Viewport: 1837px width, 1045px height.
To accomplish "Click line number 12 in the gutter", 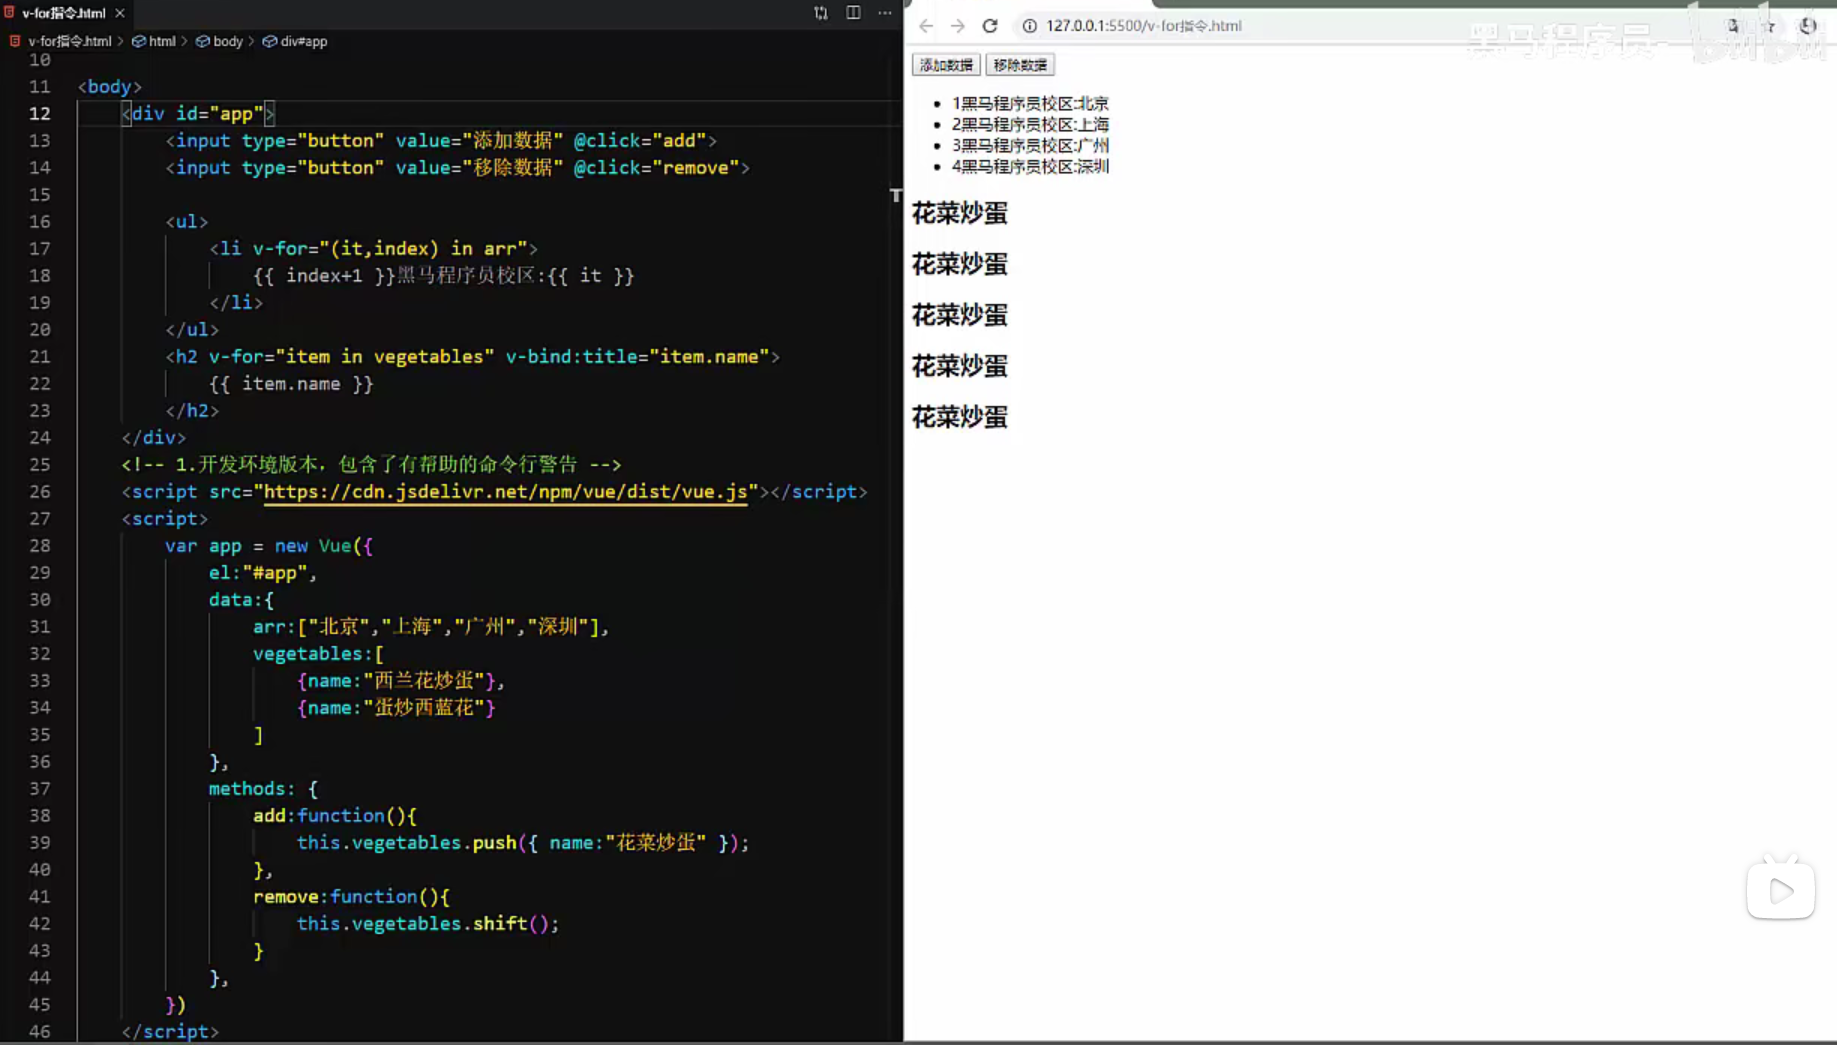I will point(39,114).
